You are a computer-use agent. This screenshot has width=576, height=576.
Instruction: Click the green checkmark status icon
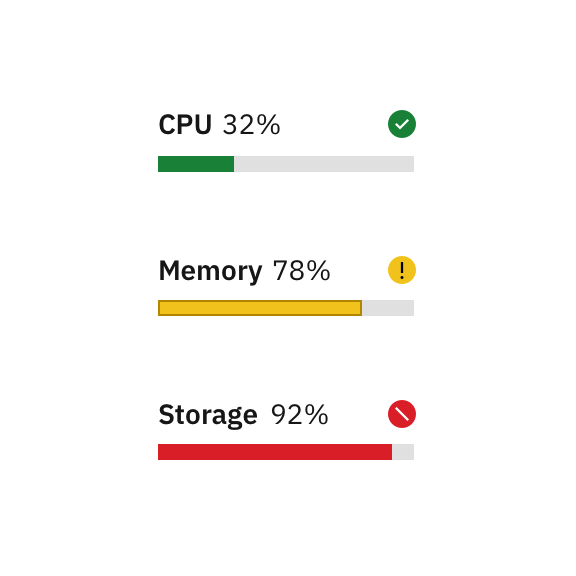[402, 124]
